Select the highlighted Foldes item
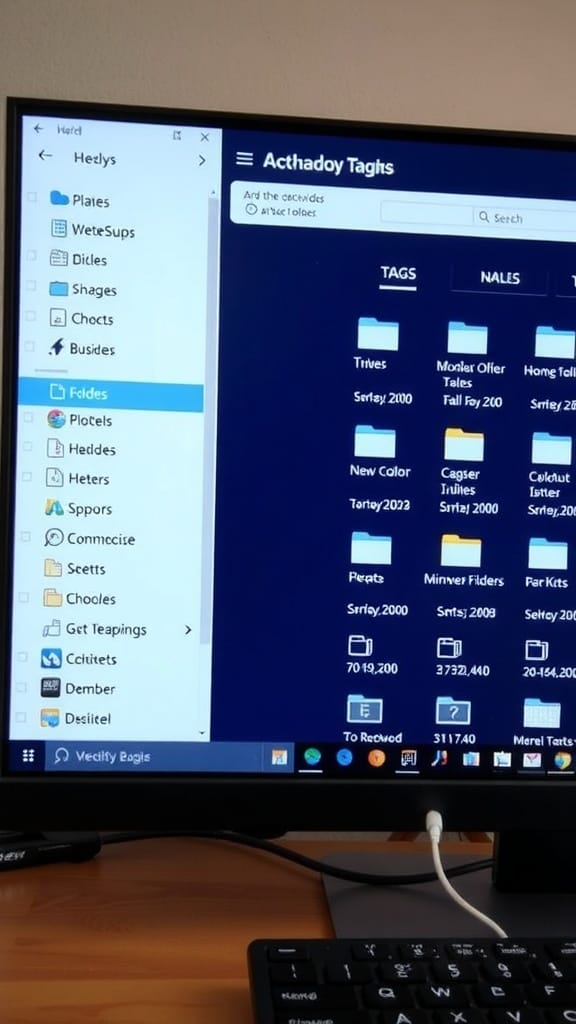The width and height of the screenshot is (576, 1024). (111, 393)
